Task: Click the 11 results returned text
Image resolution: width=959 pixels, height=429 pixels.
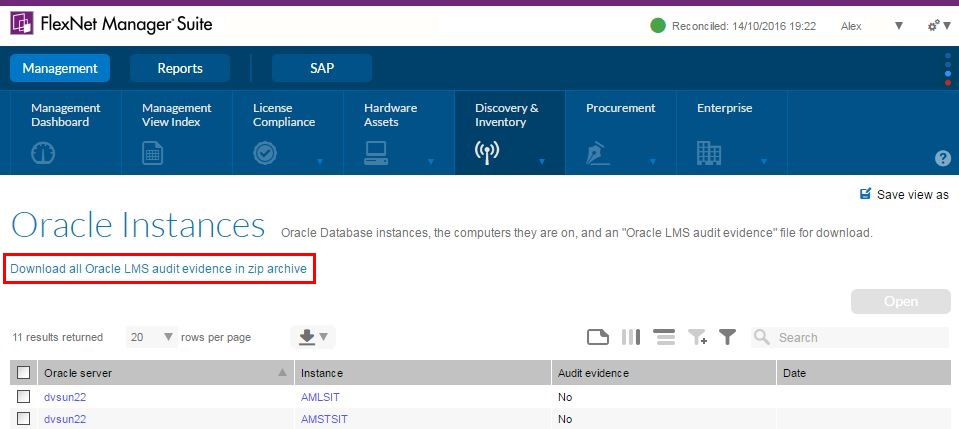Action: [x=57, y=337]
